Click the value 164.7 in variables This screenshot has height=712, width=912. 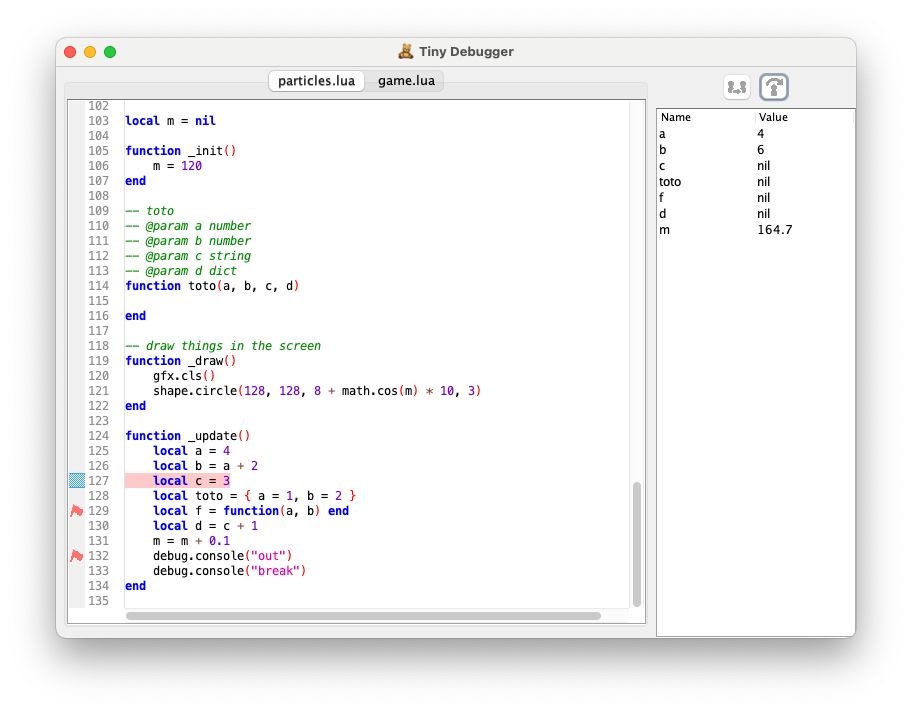coord(775,230)
